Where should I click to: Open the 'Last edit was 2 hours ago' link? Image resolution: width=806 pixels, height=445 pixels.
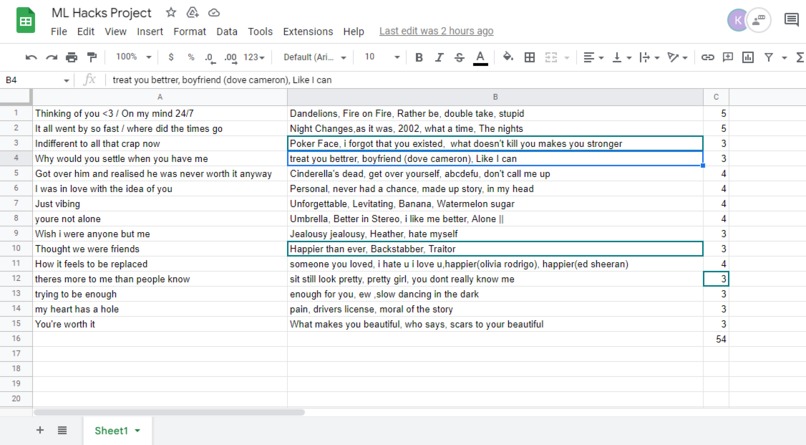pyautogui.click(x=436, y=31)
